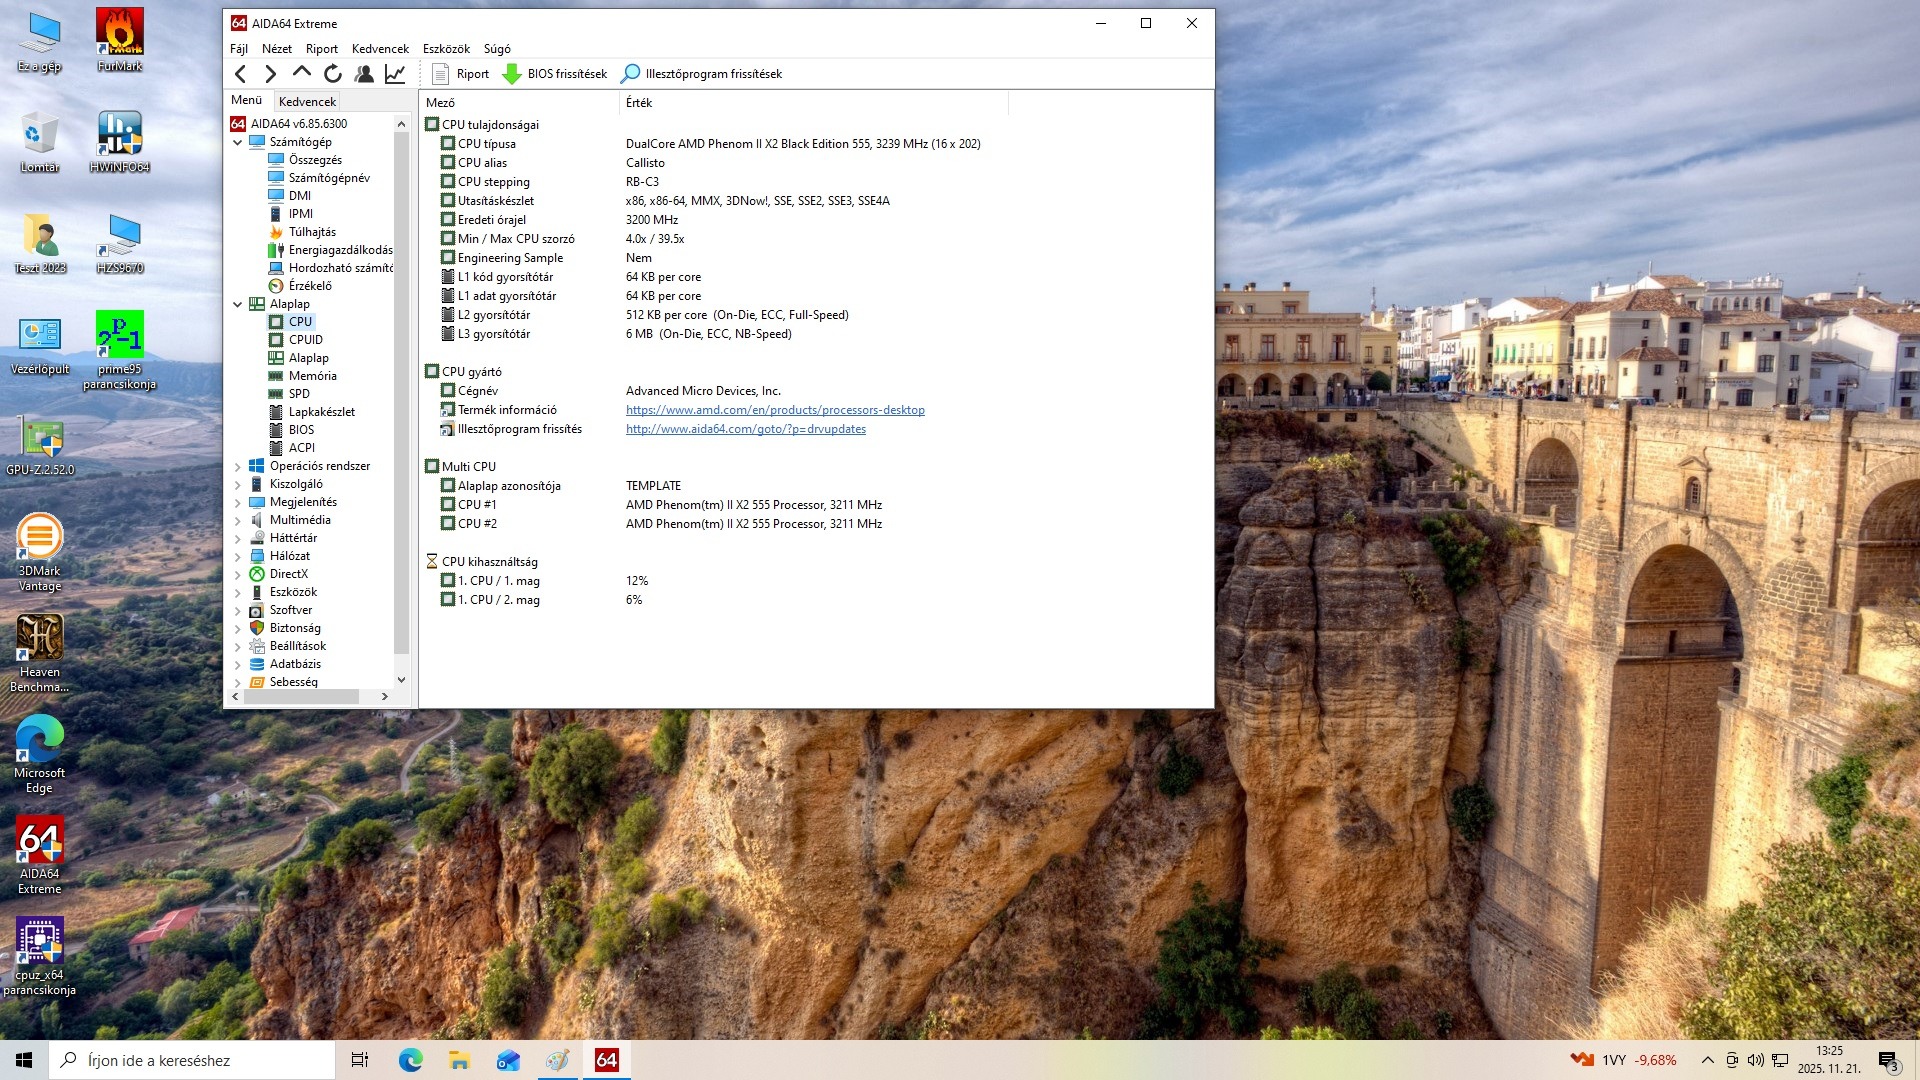Click BIOS frissítések green arrow button
The image size is (1920, 1080).
[x=555, y=73]
